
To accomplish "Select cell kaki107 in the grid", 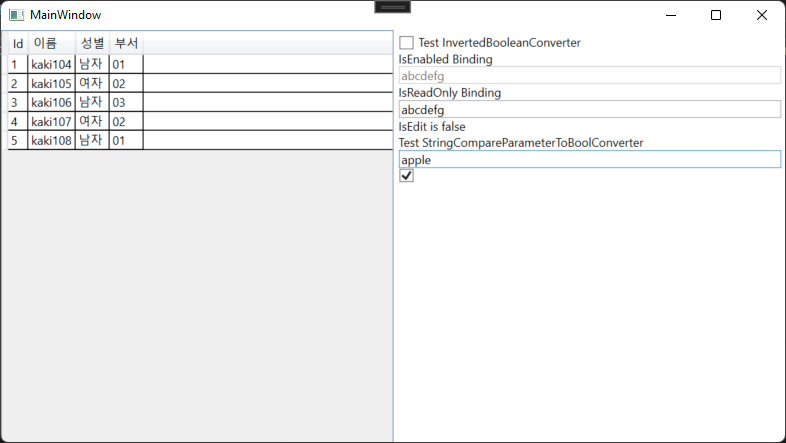I will pyautogui.click(x=51, y=121).
